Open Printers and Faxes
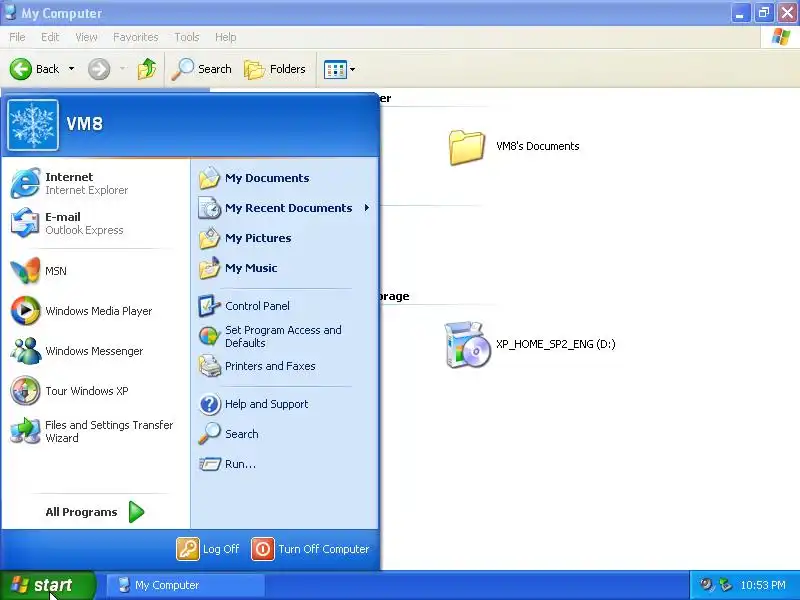The height and width of the screenshot is (600, 800). (285, 366)
